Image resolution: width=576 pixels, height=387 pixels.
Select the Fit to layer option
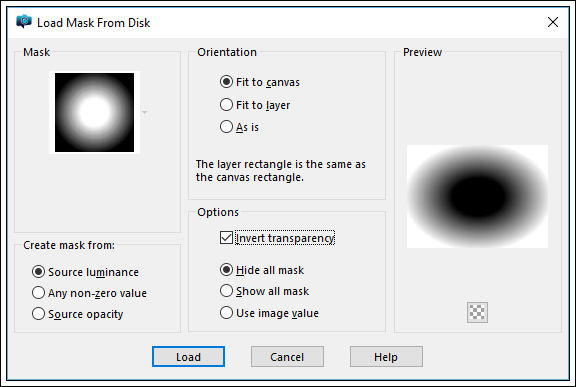[x=255, y=105]
